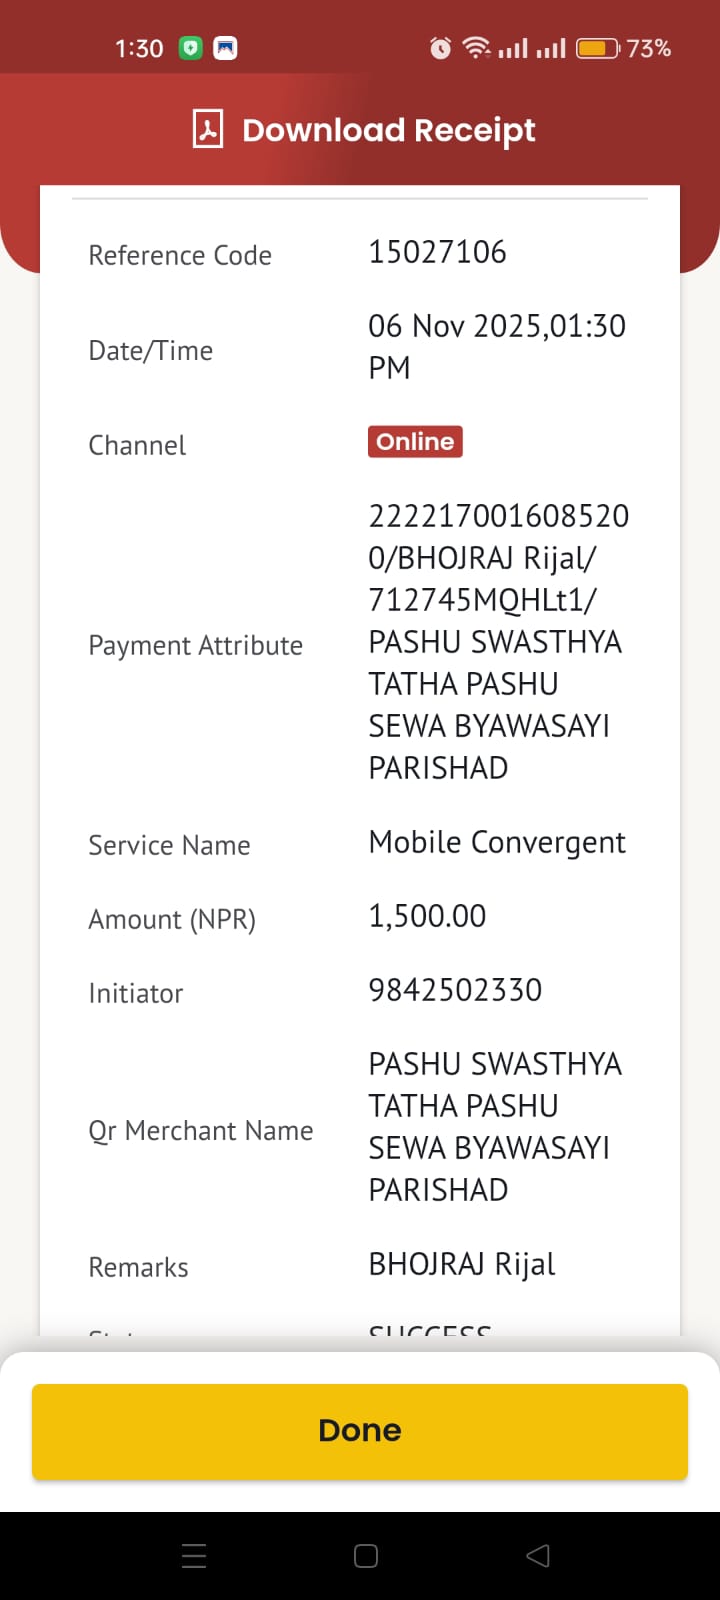Tap the alarm clock status icon
Image resolution: width=720 pixels, height=1600 pixels.
[x=440, y=48]
